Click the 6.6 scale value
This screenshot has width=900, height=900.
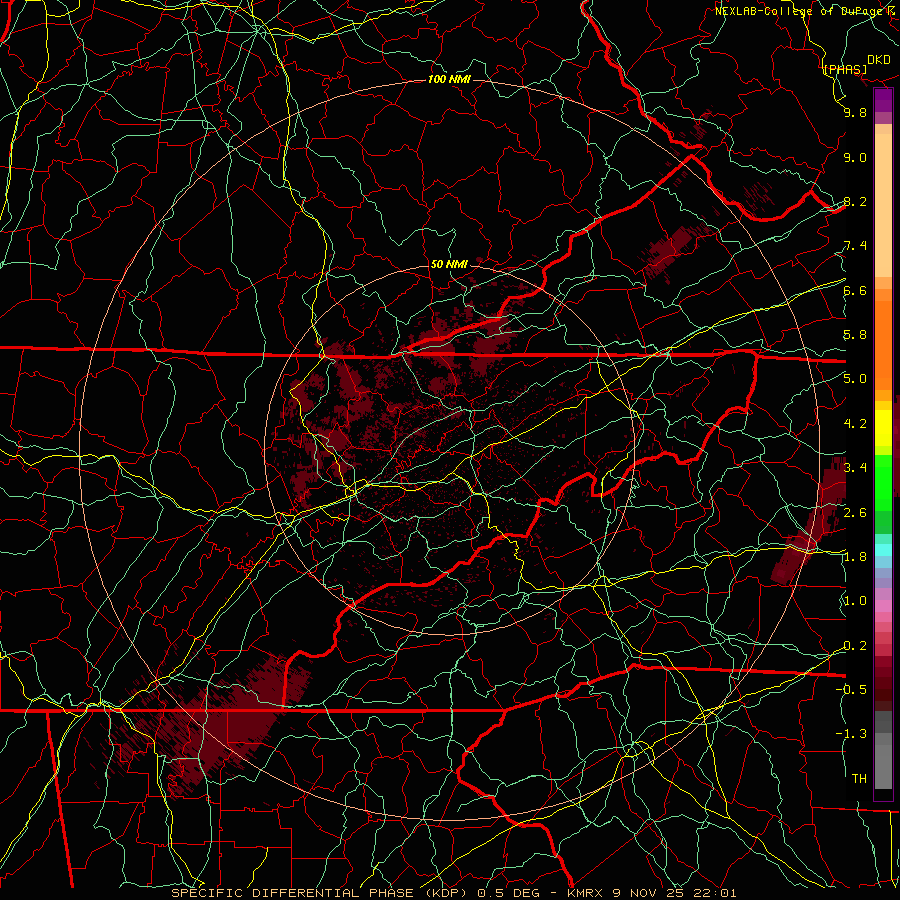click(x=855, y=290)
